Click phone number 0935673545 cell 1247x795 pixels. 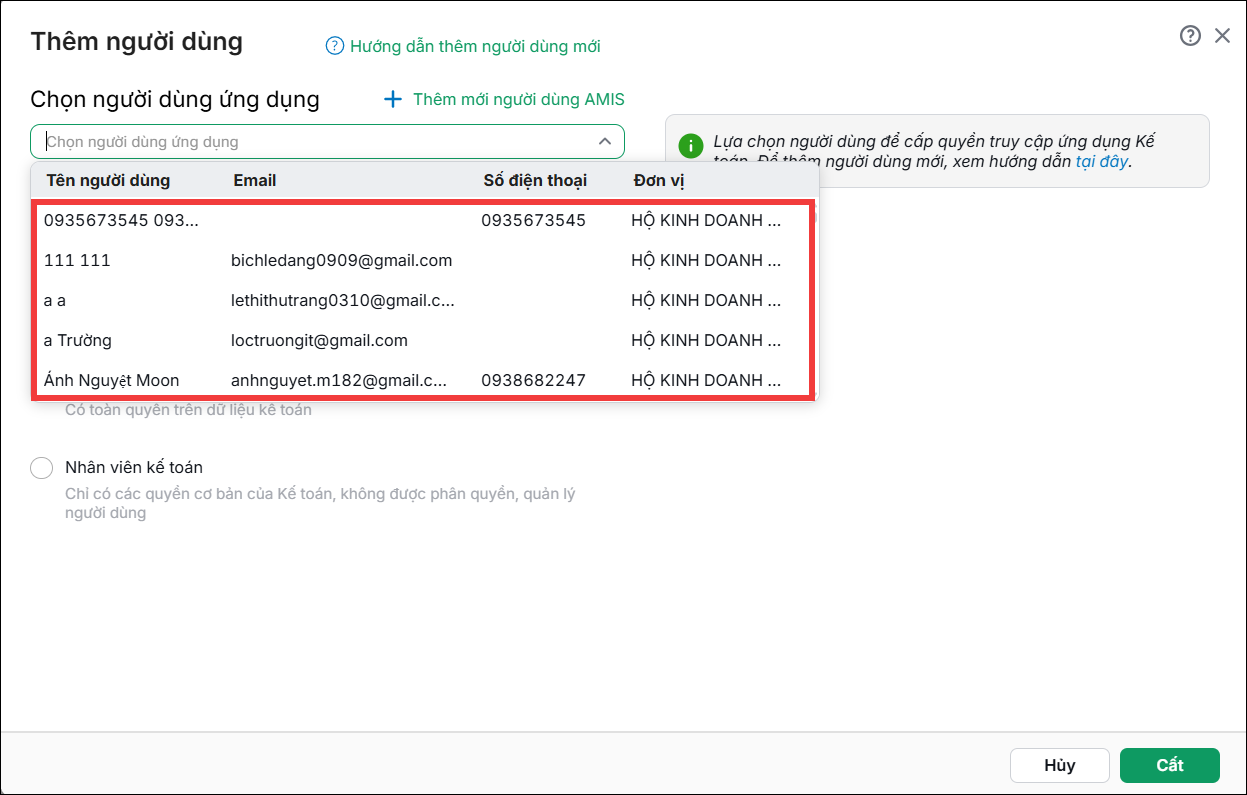coord(533,220)
